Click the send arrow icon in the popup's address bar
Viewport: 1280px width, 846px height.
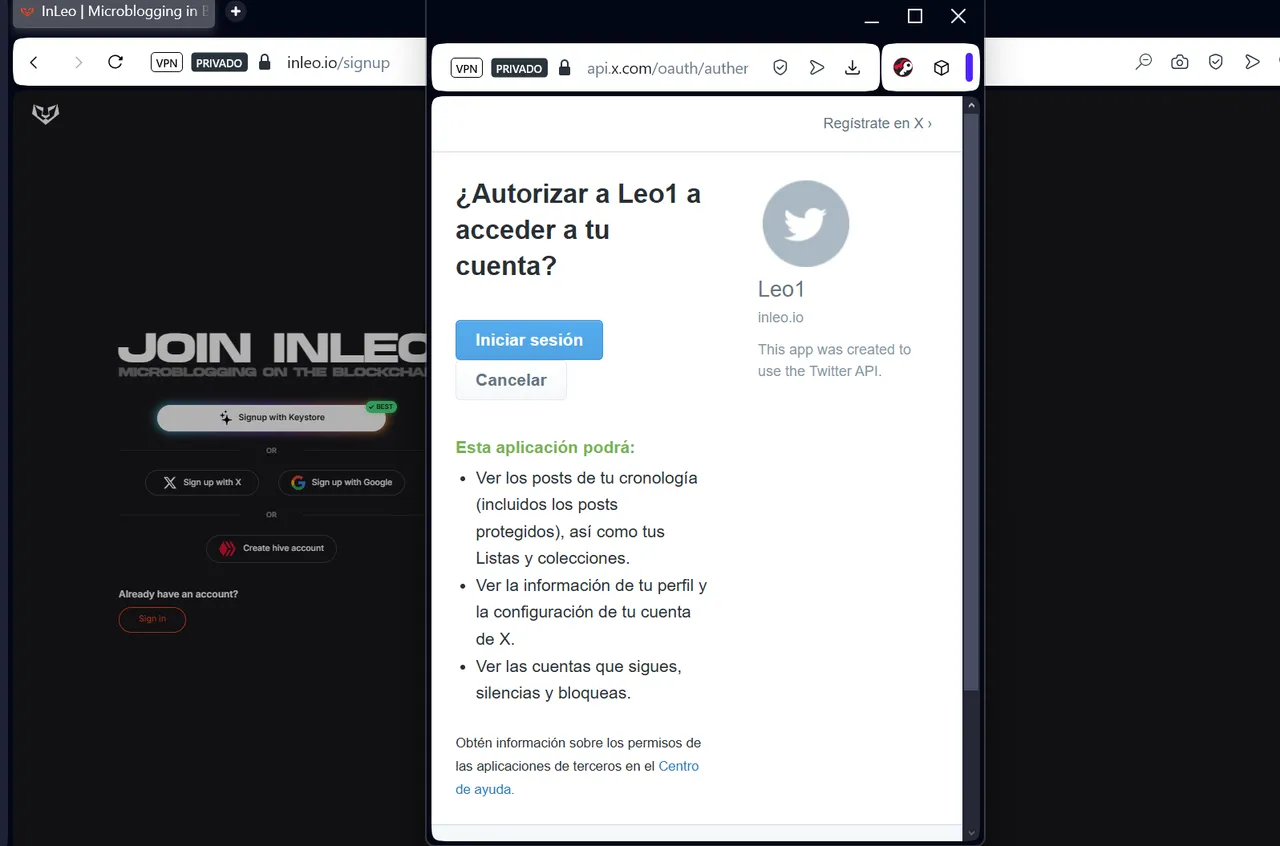817,68
